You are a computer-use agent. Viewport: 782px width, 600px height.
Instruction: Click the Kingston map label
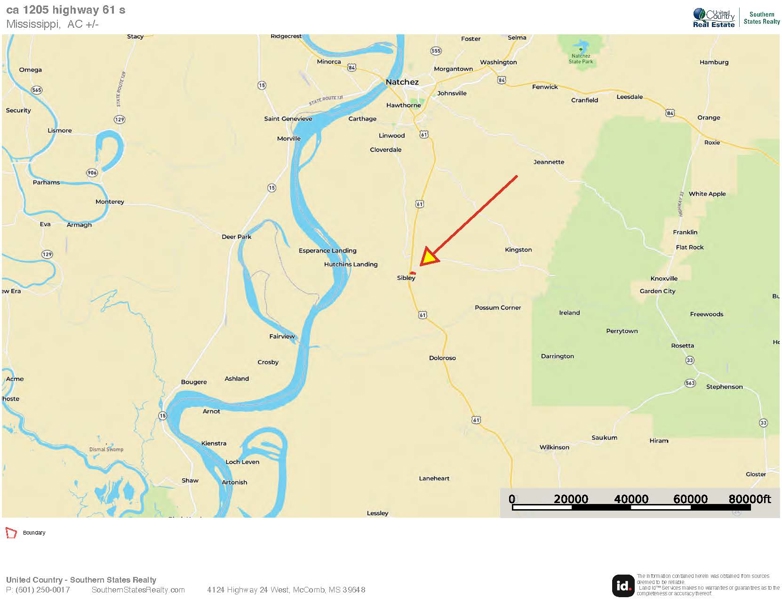click(x=518, y=250)
